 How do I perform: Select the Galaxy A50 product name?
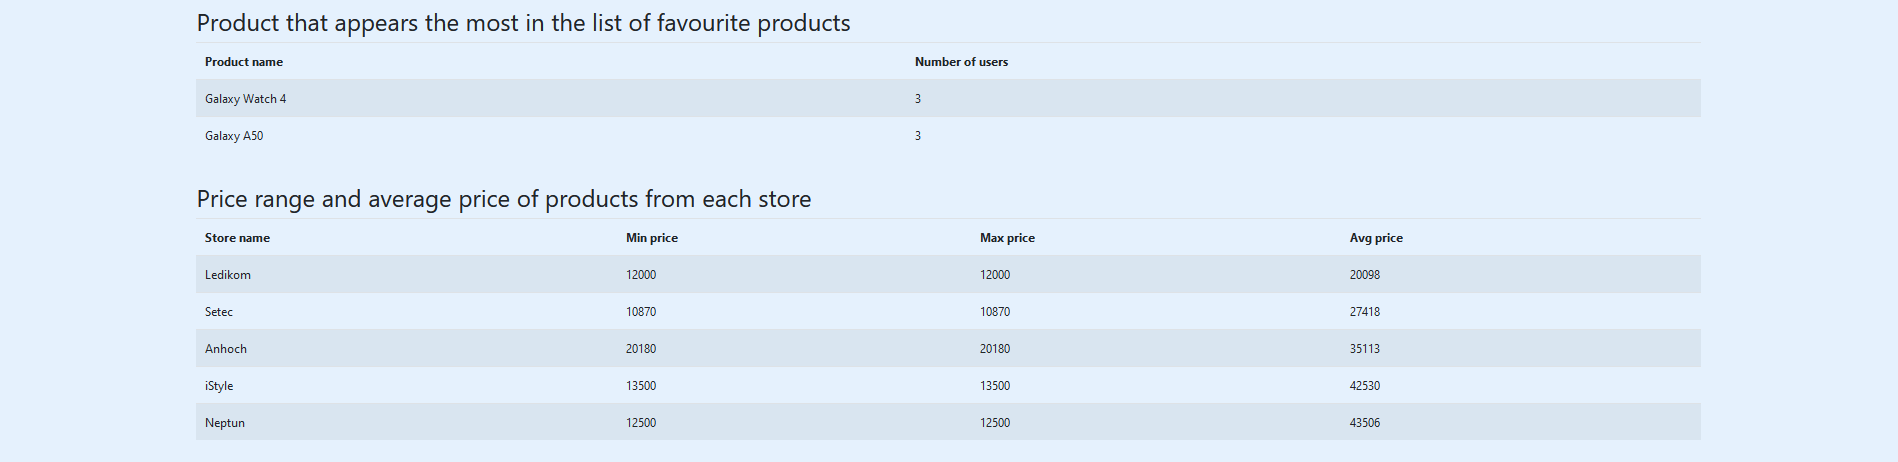[234, 136]
